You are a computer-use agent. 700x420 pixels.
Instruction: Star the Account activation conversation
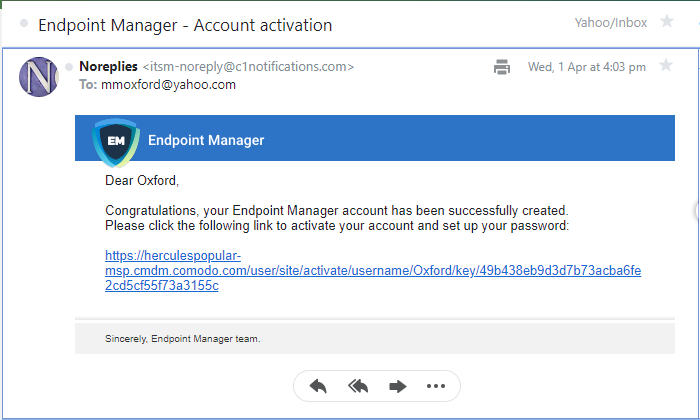pyautogui.click(x=667, y=21)
